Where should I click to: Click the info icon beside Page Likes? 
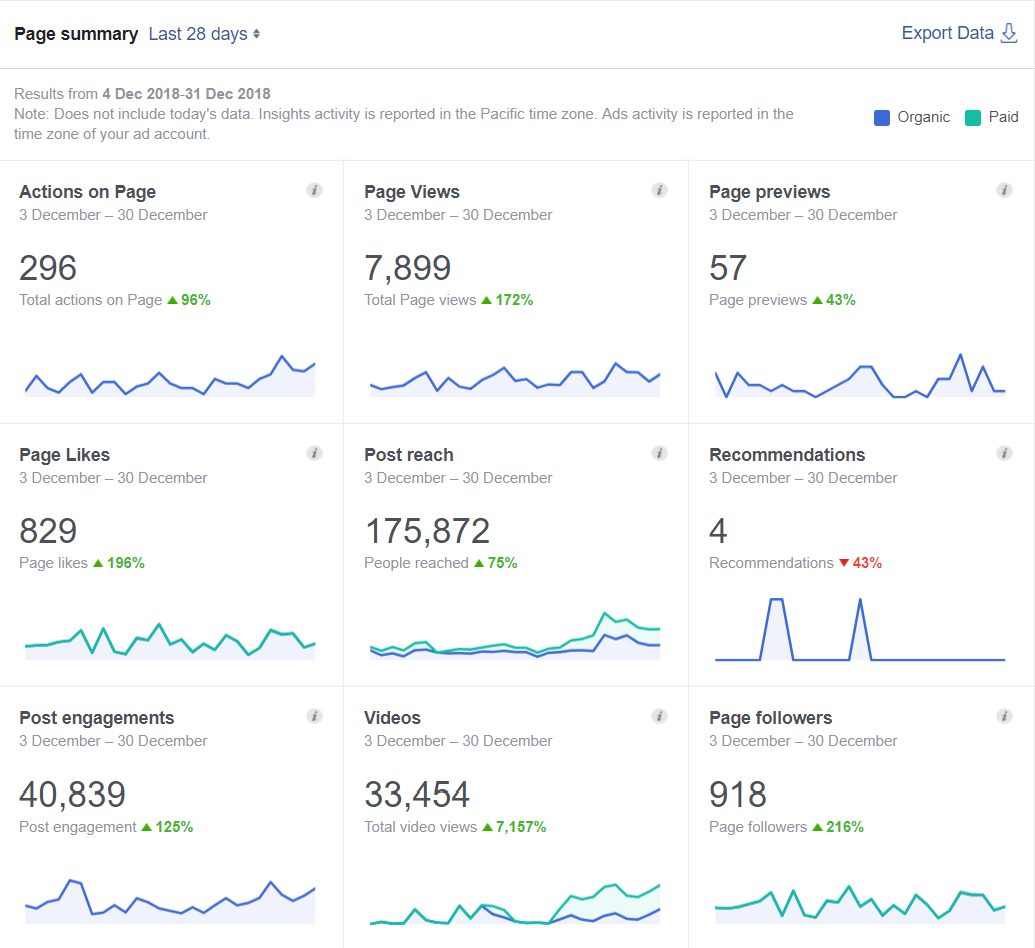[x=314, y=453]
